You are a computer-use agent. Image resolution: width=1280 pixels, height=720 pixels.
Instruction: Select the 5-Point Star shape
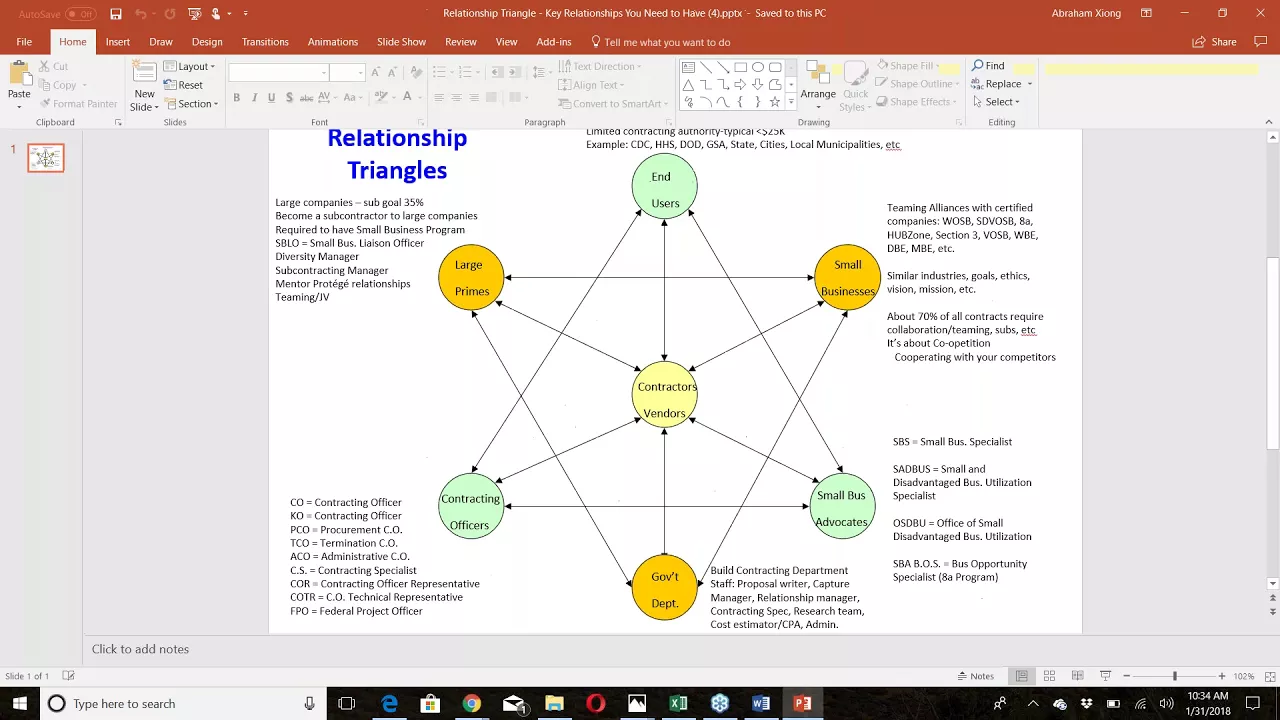pyautogui.click(x=775, y=102)
